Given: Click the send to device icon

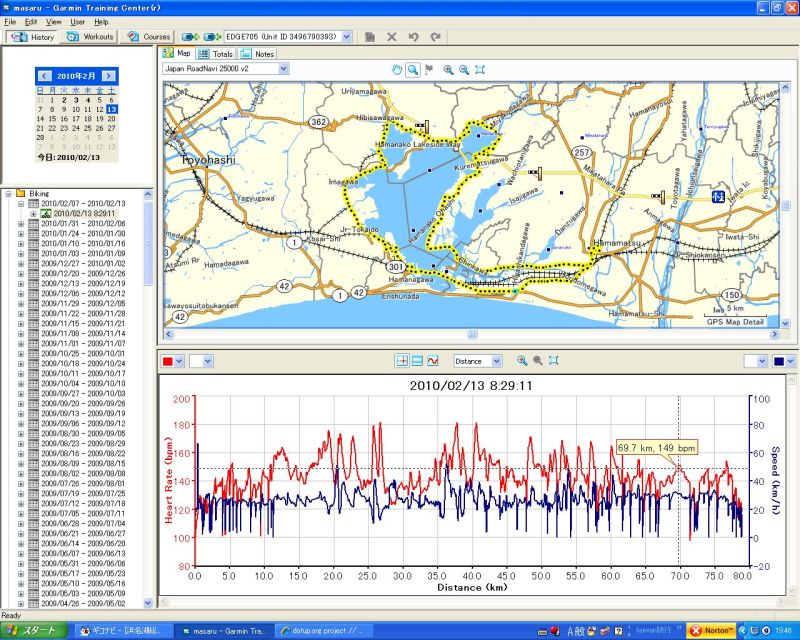Looking at the screenshot, I should [x=190, y=37].
